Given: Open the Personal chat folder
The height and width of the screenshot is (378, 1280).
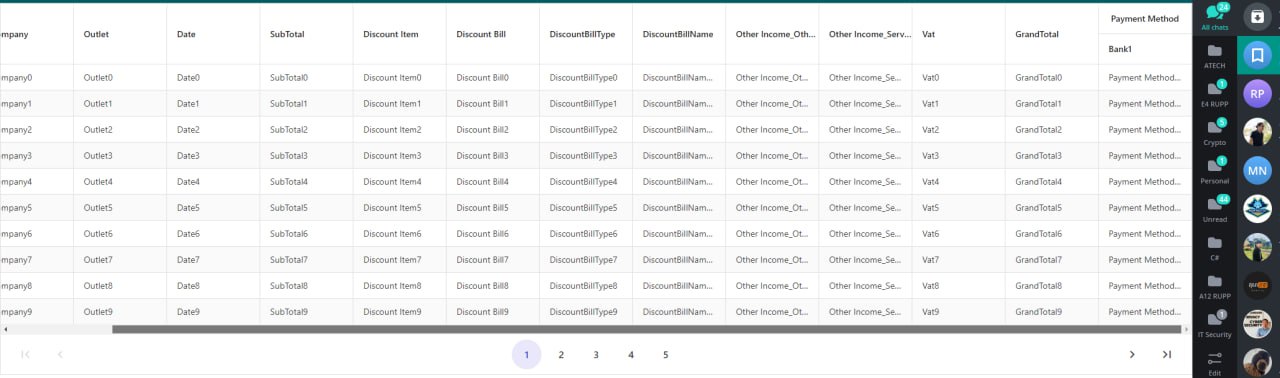Looking at the screenshot, I should point(1214,171).
